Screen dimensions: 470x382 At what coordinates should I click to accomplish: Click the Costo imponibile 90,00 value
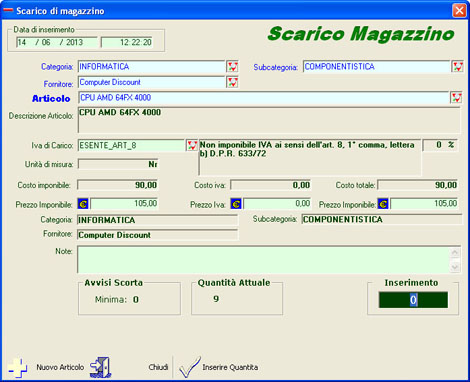[x=118, y=185]
